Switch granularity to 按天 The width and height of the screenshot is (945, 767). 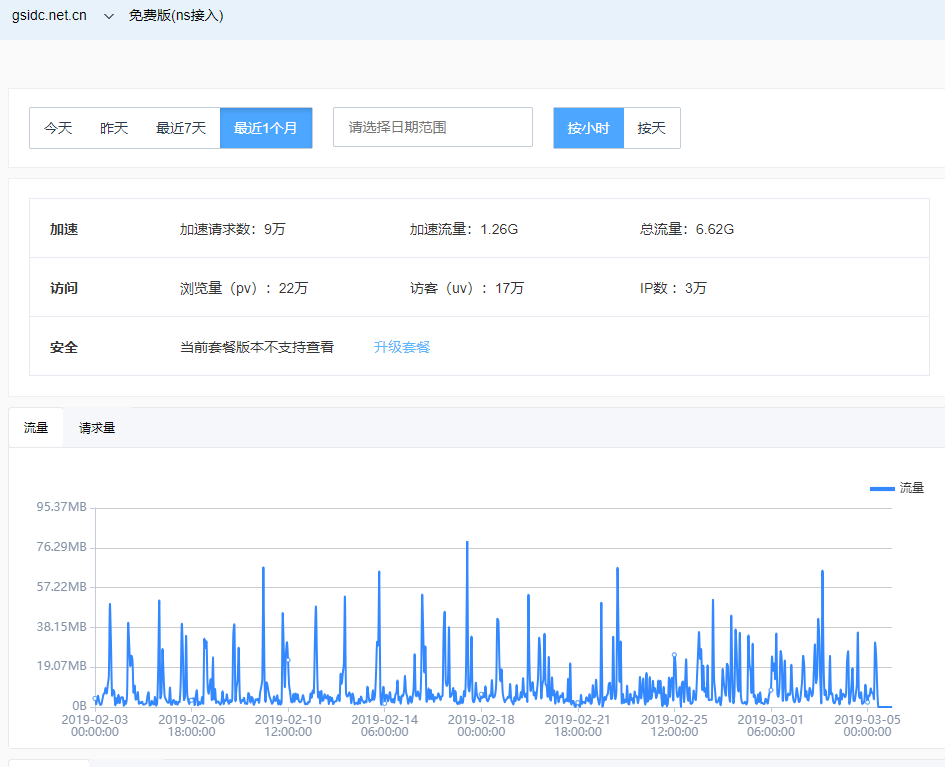point(652,128)
